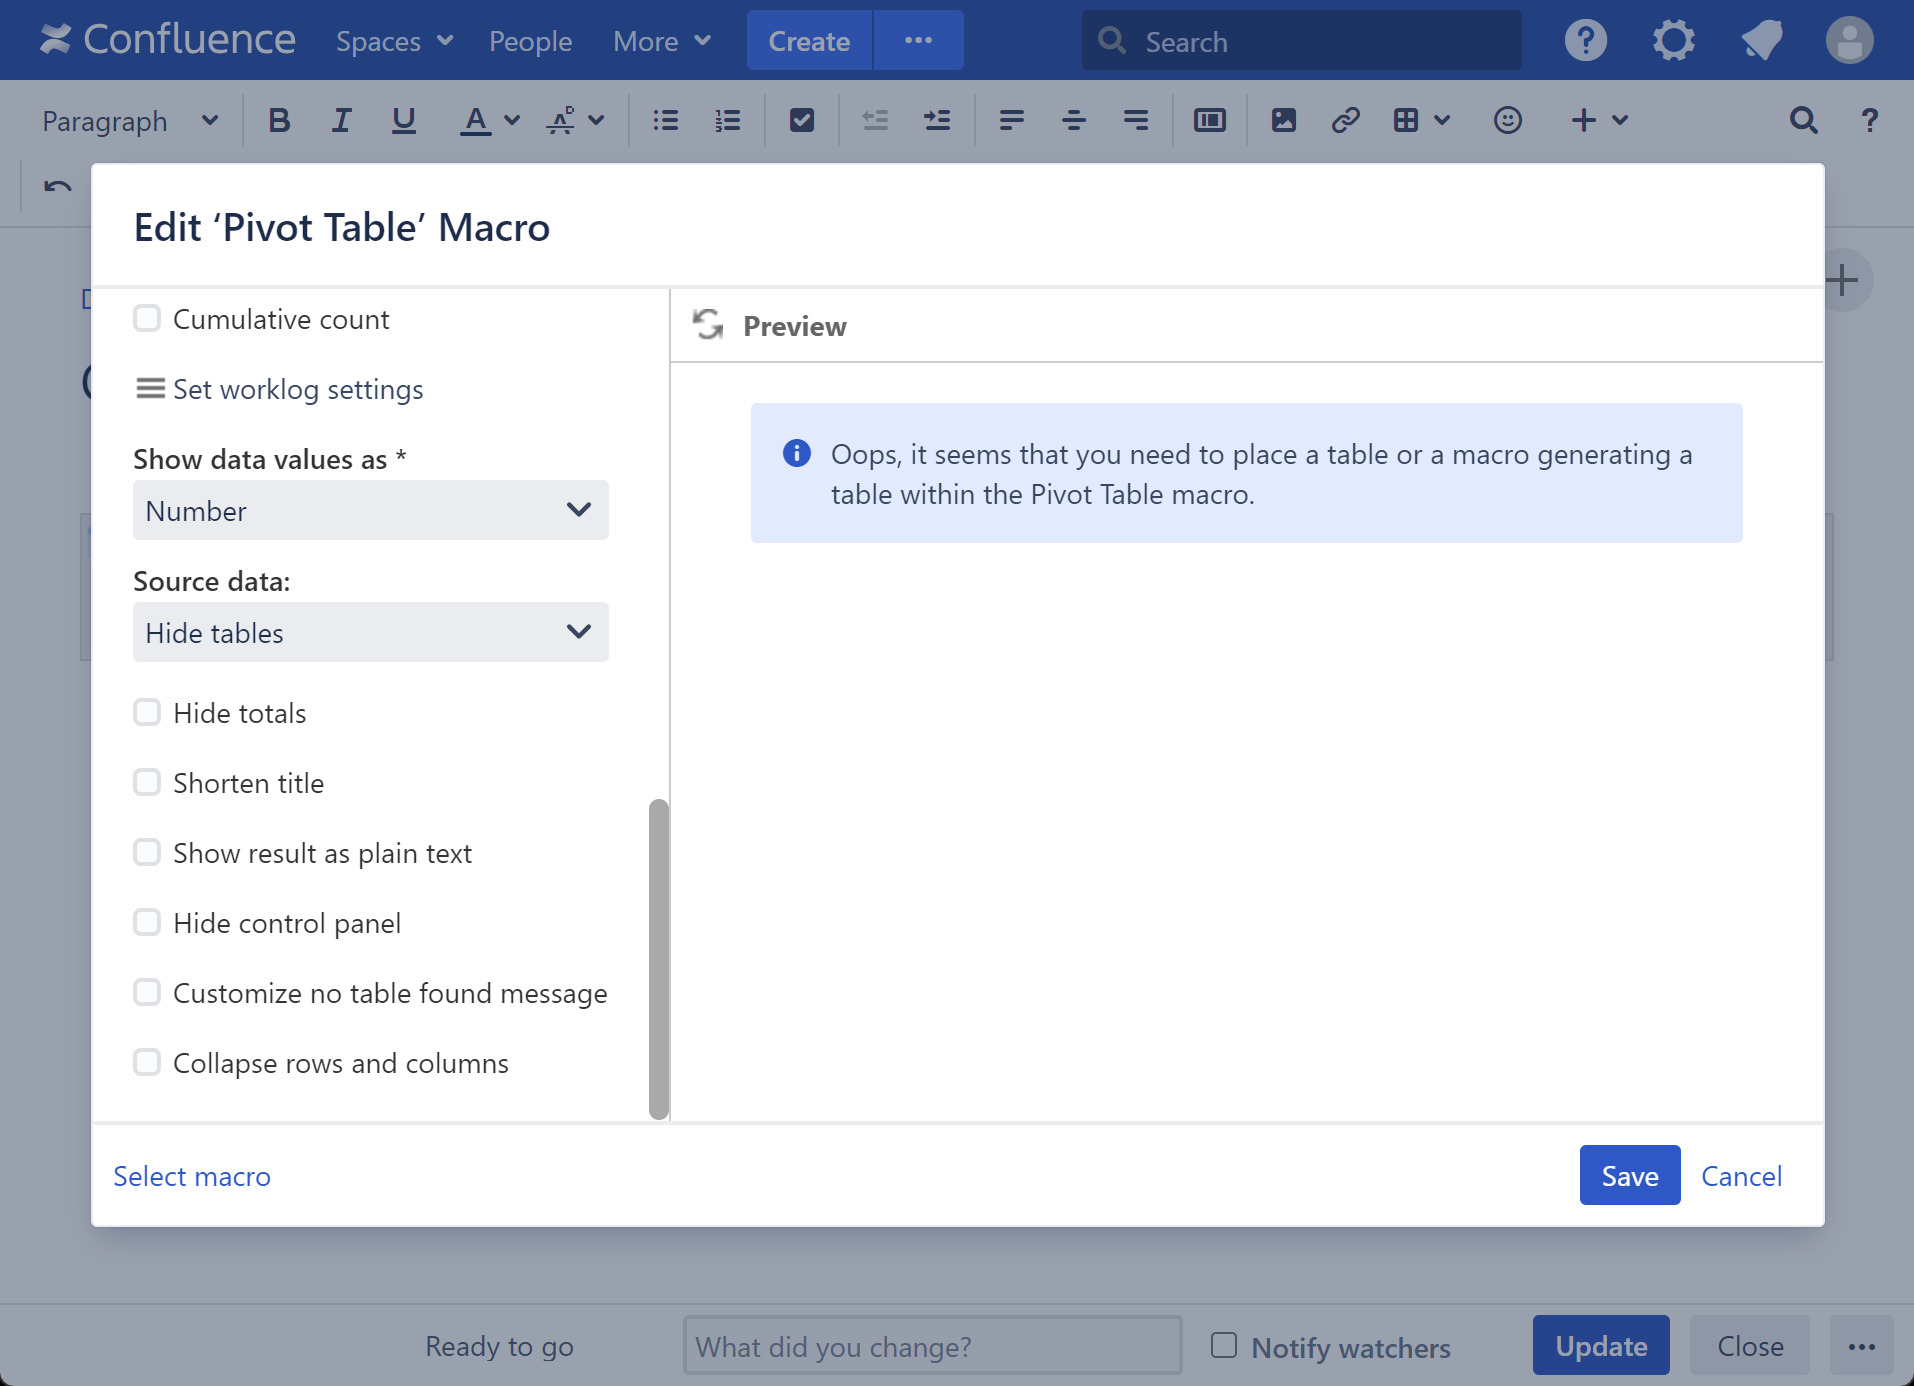Enable the Cumulative count checkbox
The width and height of the screenshot is (1914, 1386).
[x=147, y=319]
